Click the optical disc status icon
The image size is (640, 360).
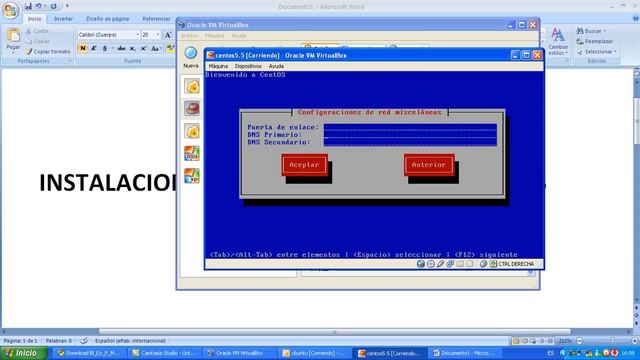point(431,264)
